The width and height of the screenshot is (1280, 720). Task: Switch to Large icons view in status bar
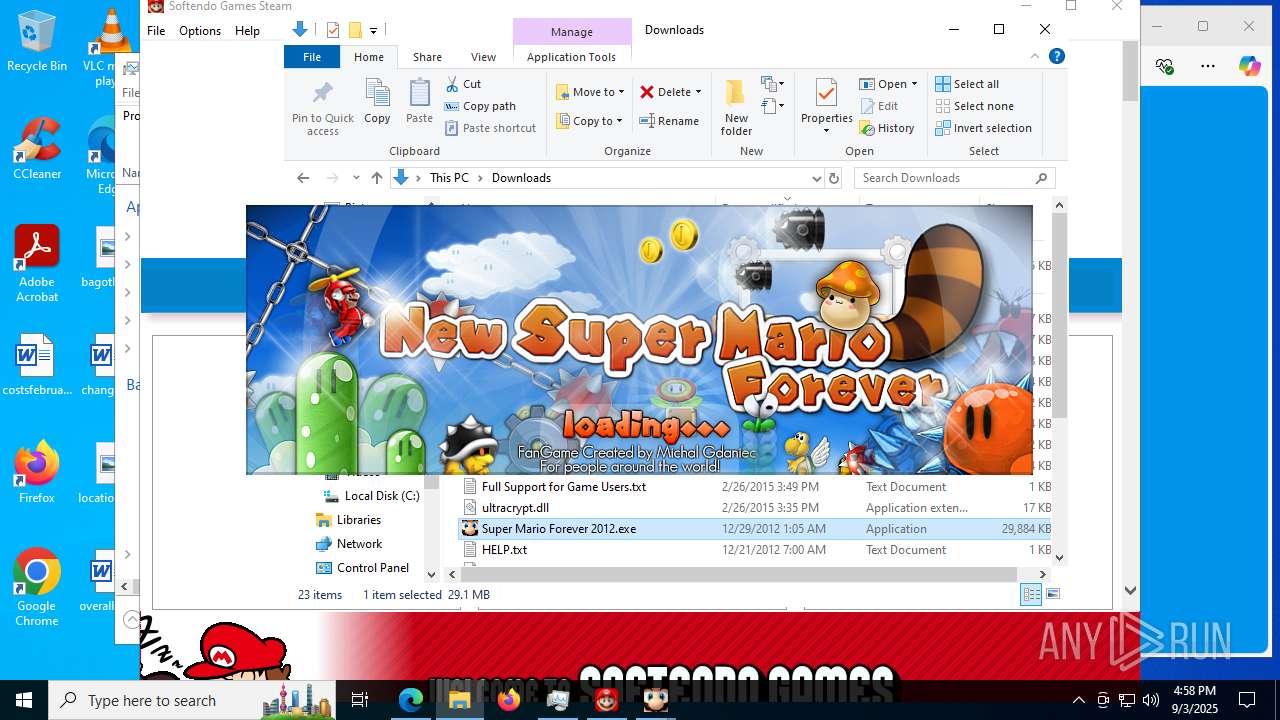1052,594
